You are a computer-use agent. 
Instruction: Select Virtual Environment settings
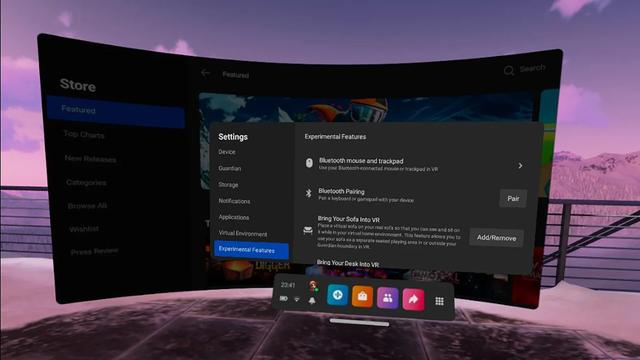click(243, 233)
